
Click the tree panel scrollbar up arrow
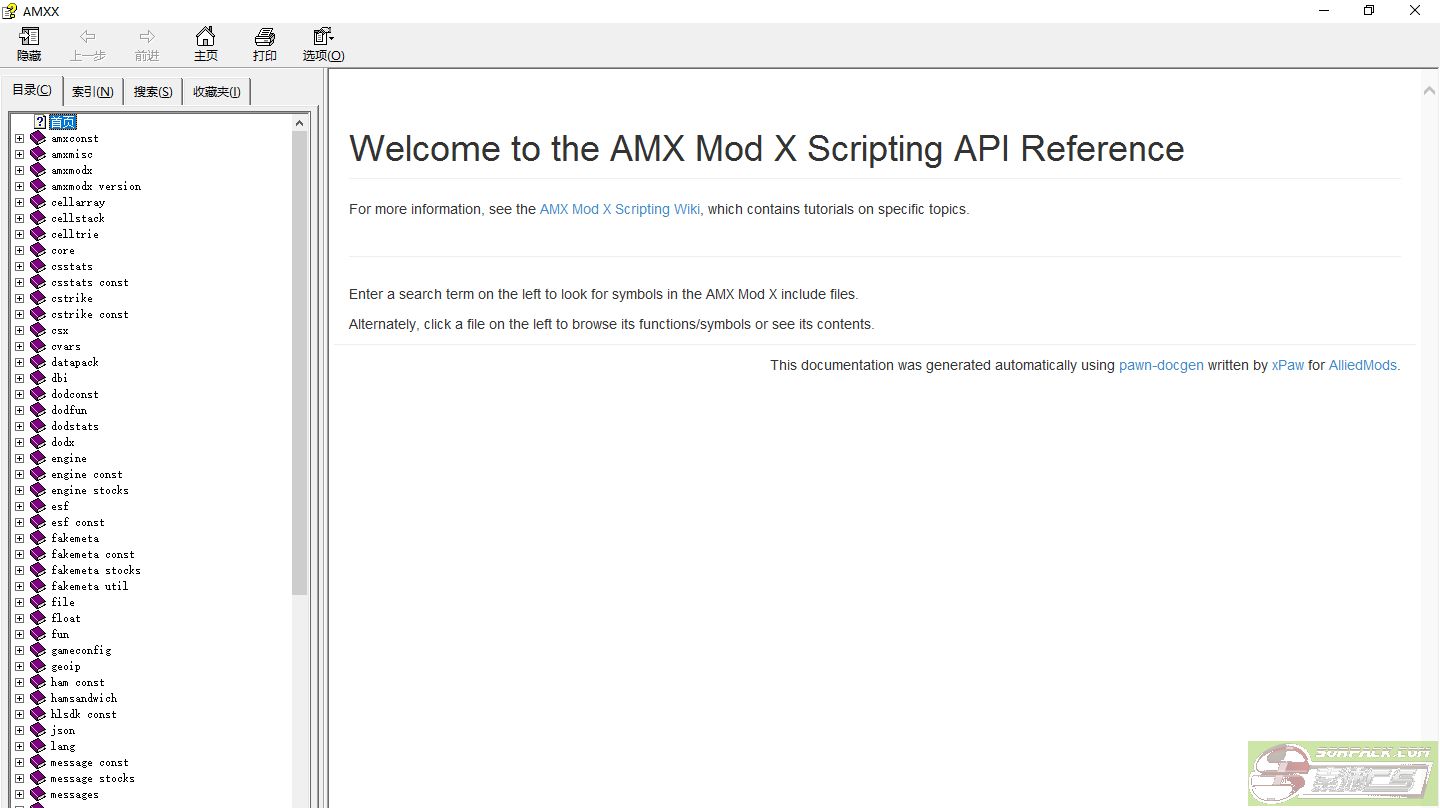(299, 122)
